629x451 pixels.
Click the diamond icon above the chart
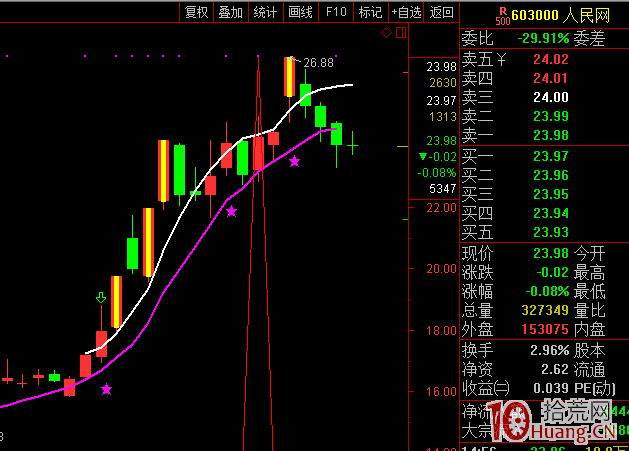(x=386, y=33)
